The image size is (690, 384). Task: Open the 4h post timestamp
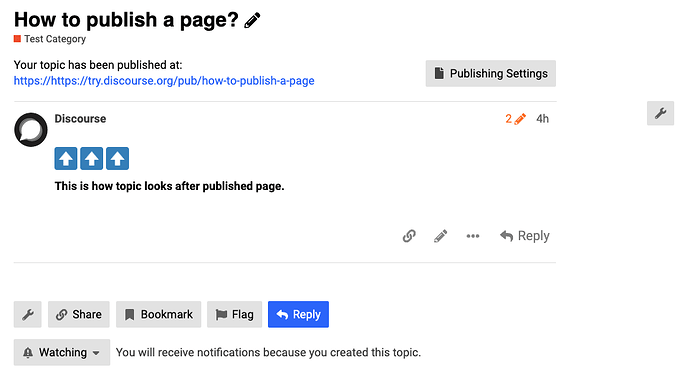coord(542,119)
